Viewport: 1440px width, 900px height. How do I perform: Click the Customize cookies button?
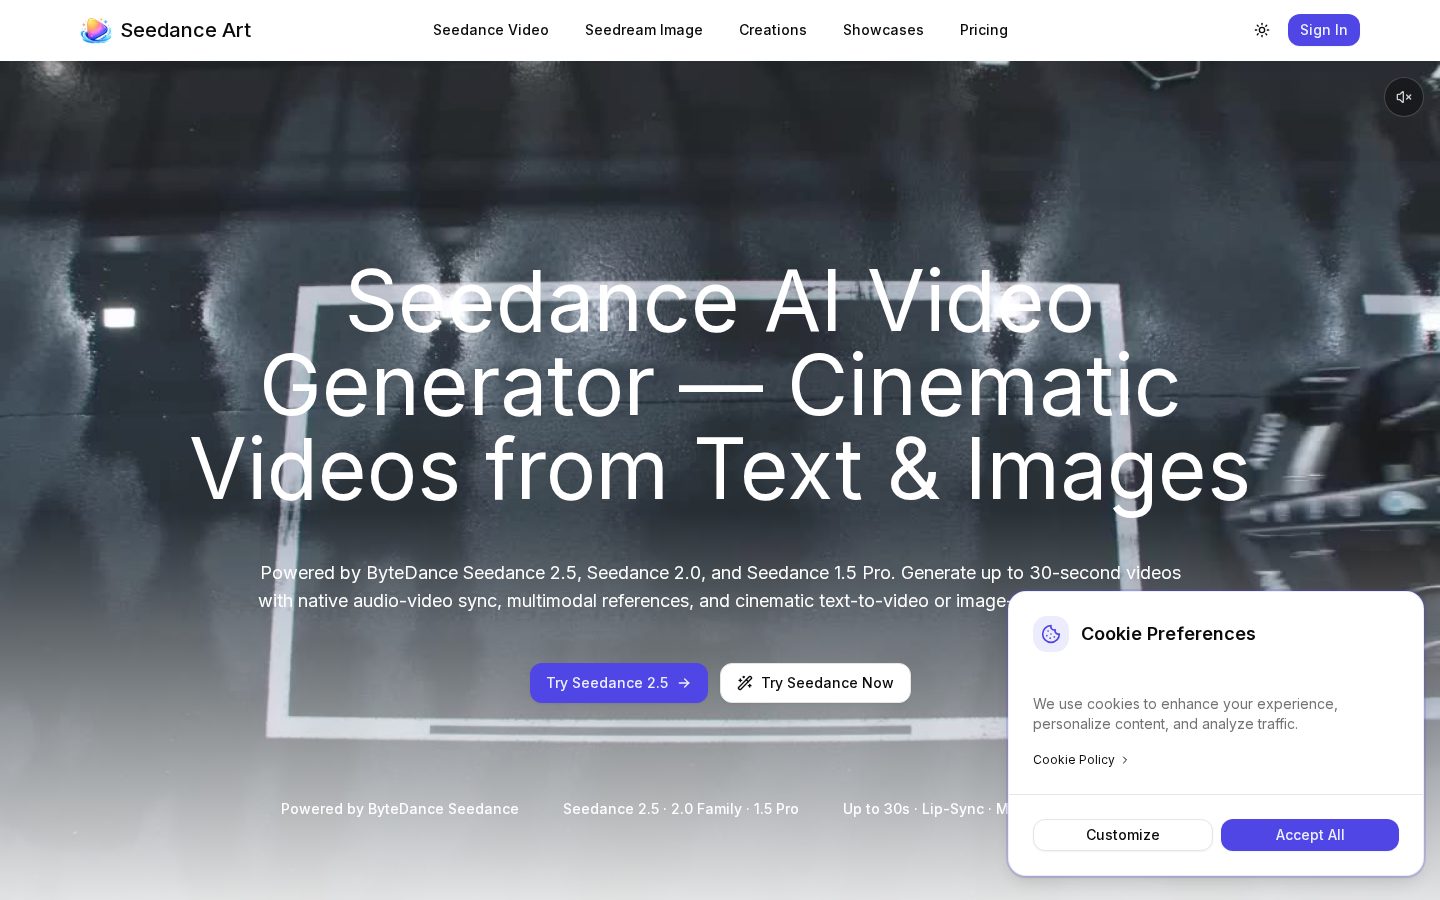[1123, 835]
